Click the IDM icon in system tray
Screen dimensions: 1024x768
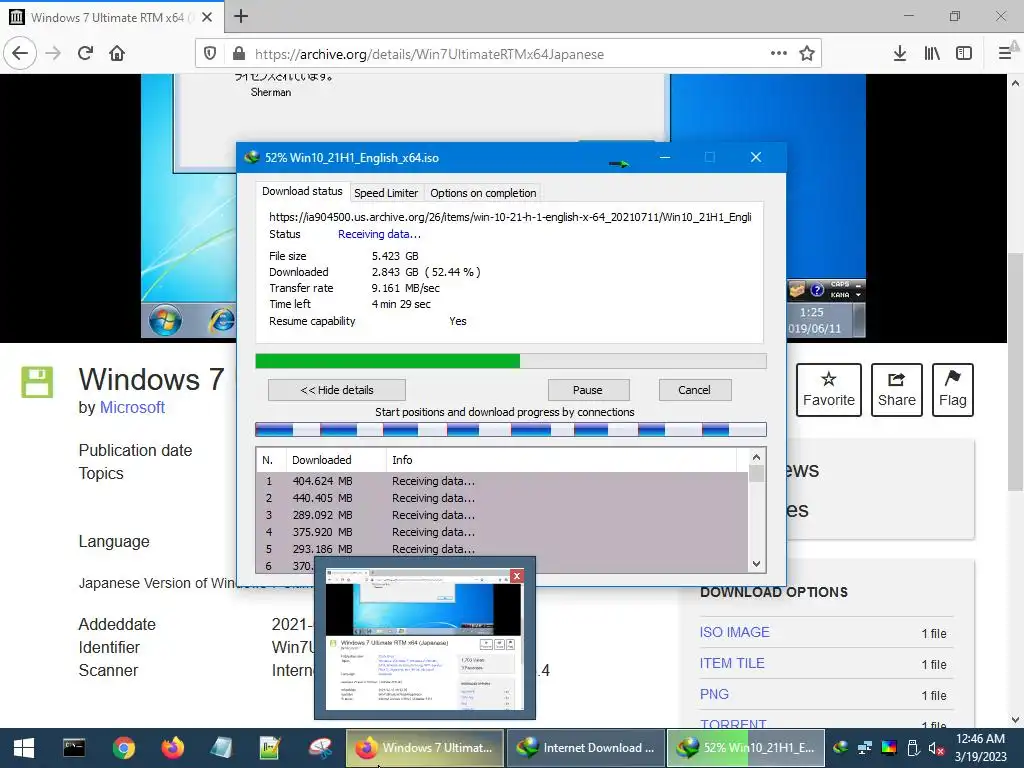[840, 748]
